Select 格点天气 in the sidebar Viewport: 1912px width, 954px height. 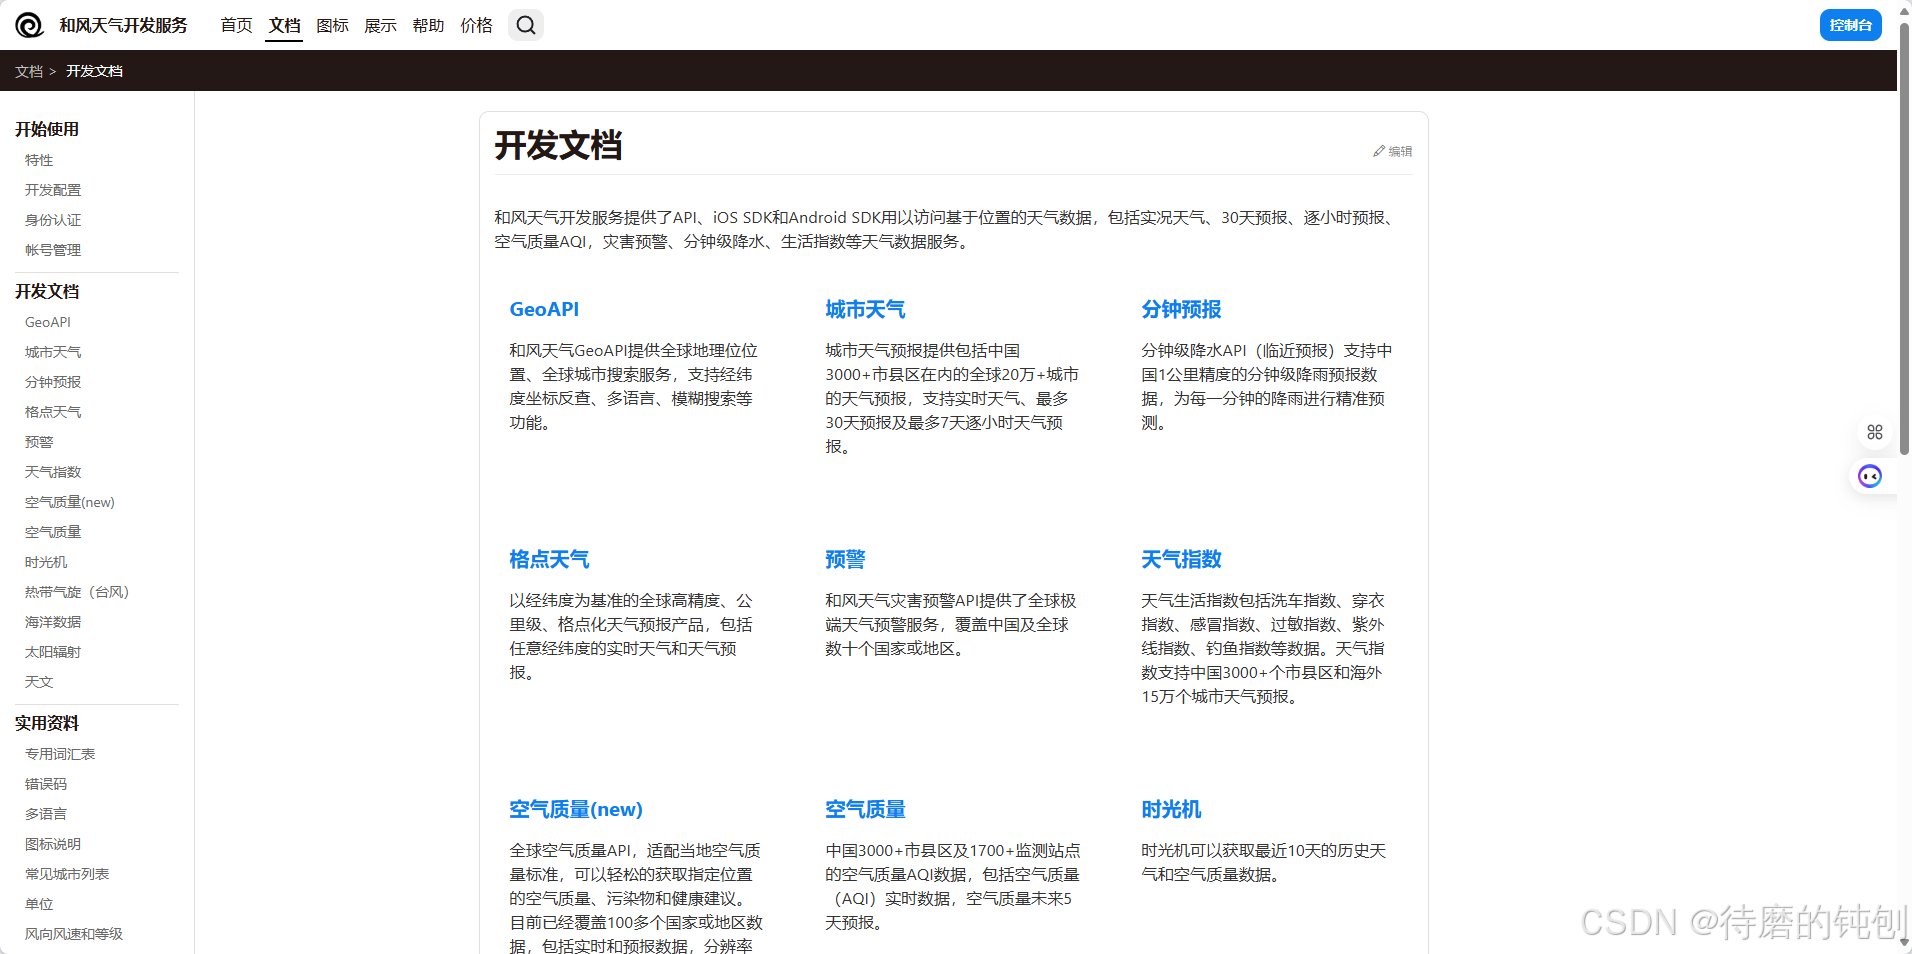click(53, 412)
